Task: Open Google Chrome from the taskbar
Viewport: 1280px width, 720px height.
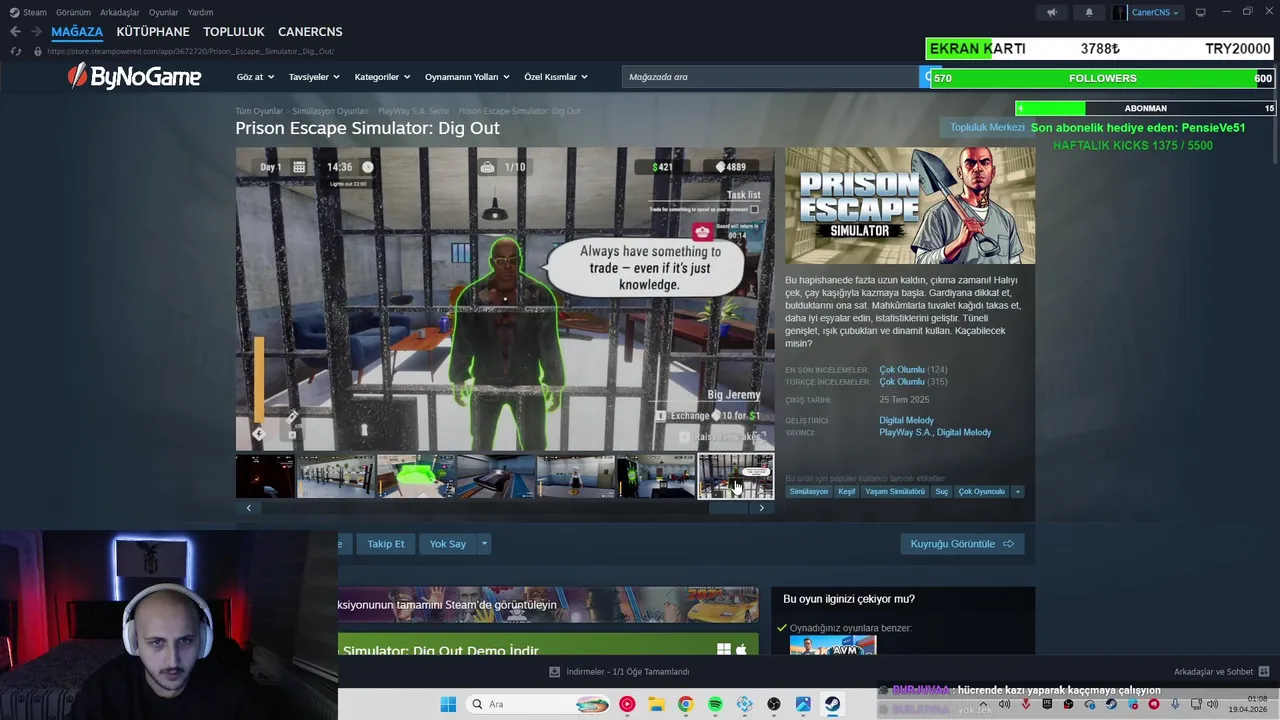Action: tap(685, 704)
